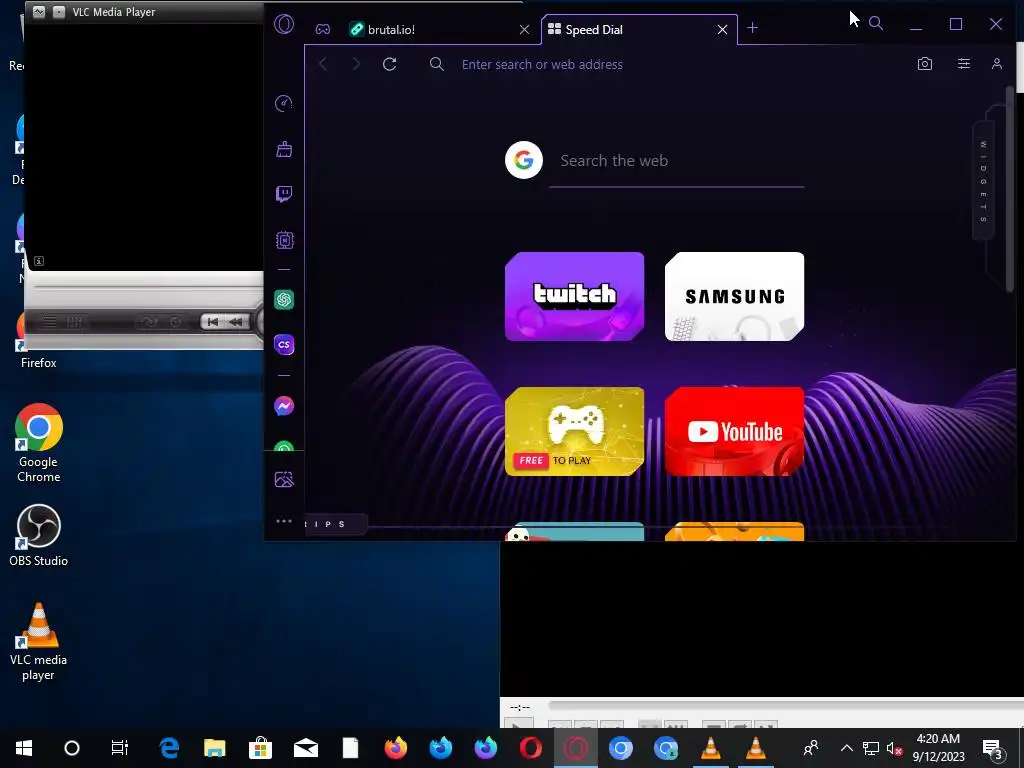Viewport: 1024px width, 768px height.
Task: Open Task View on the taskbar
Action: (120, 748)
